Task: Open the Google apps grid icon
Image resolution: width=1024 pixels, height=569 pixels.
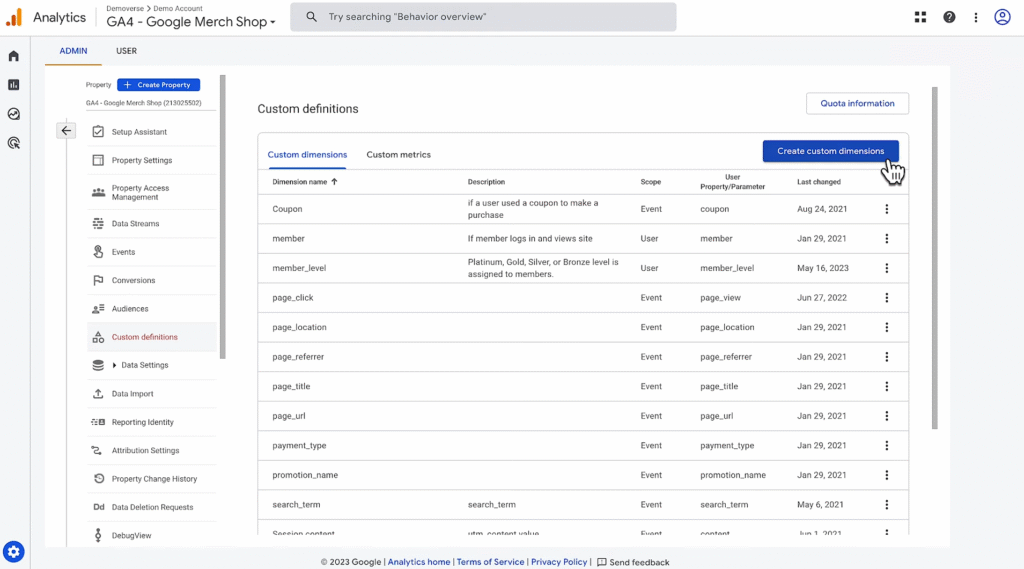Action: tap(920, 17)
